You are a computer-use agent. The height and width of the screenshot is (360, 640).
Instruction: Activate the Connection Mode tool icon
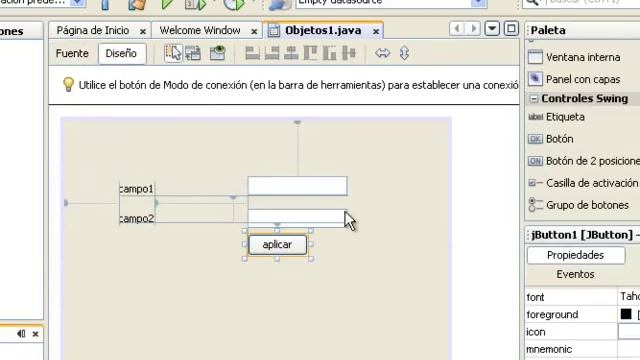[x=193, y=53]
